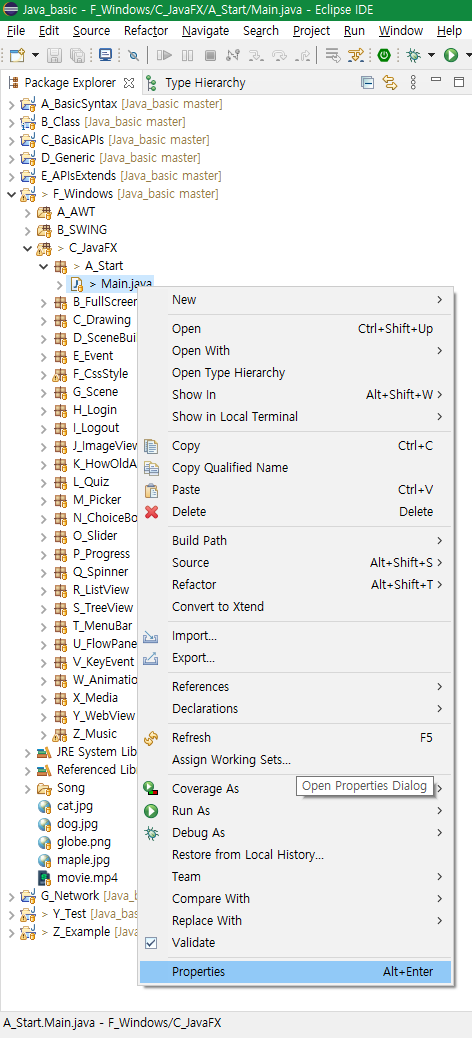Click the Save toolbar icon

point(55,56)
